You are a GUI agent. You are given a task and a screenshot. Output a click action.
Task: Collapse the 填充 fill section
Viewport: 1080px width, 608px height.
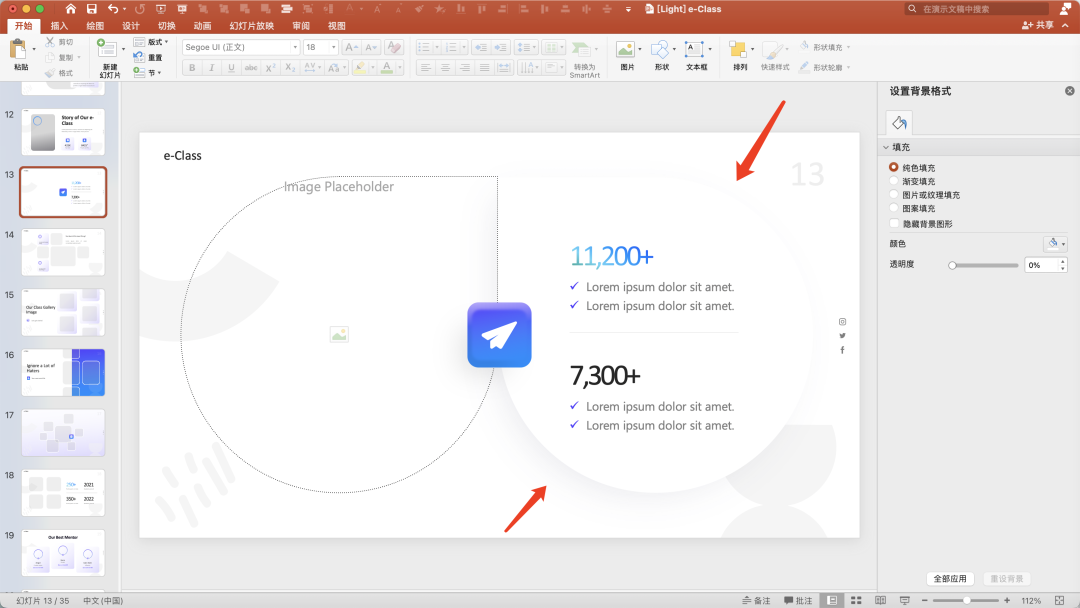tap(886, 147)
